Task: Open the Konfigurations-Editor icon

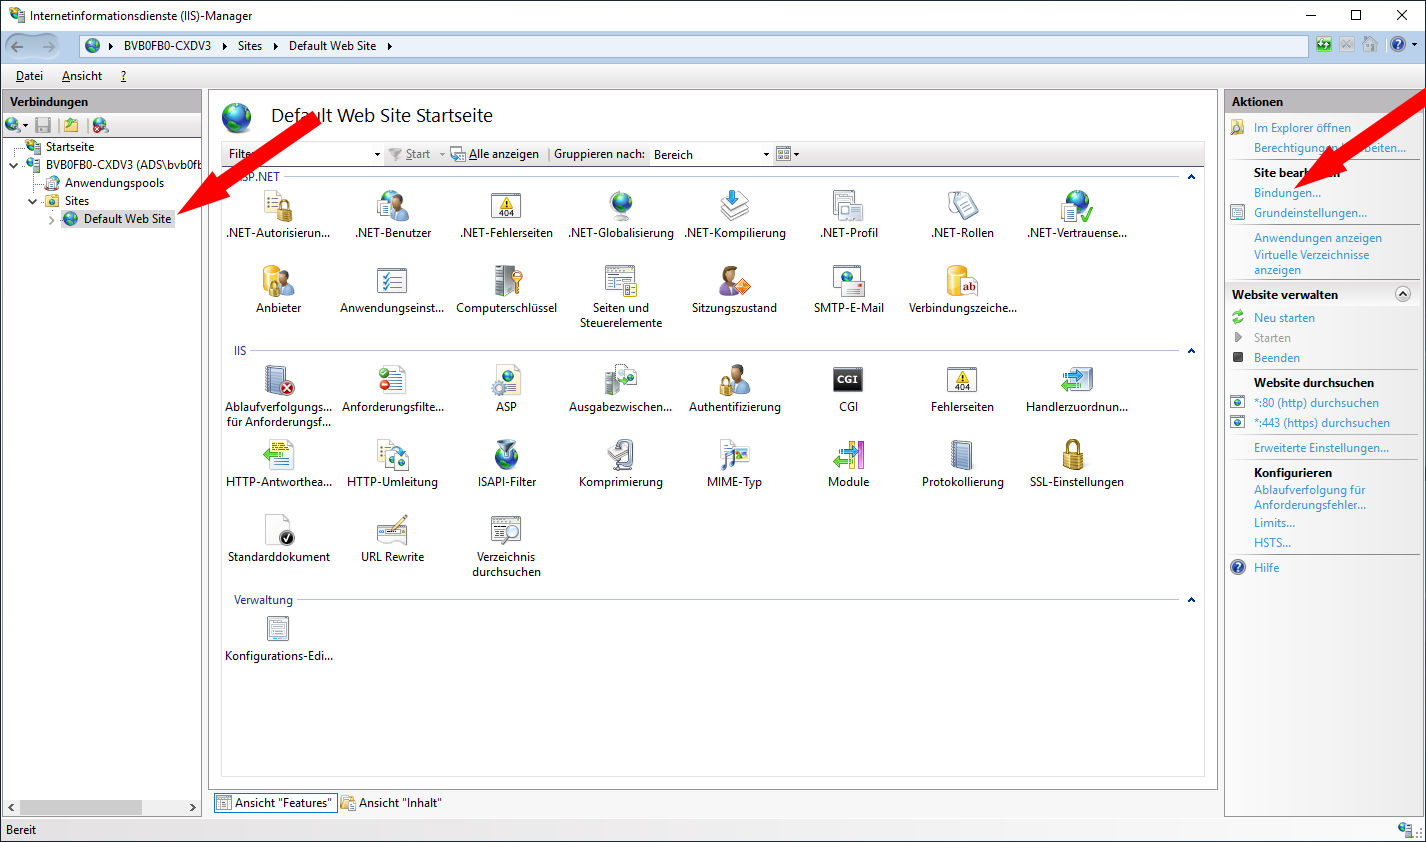Action: tap(278, 630)
